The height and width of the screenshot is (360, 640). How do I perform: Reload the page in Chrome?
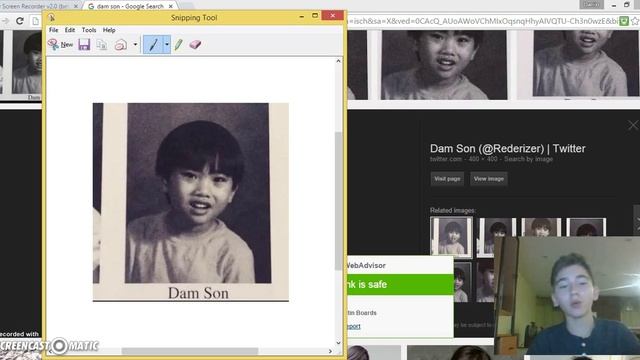pyautogui.click(x=20, y=21)
